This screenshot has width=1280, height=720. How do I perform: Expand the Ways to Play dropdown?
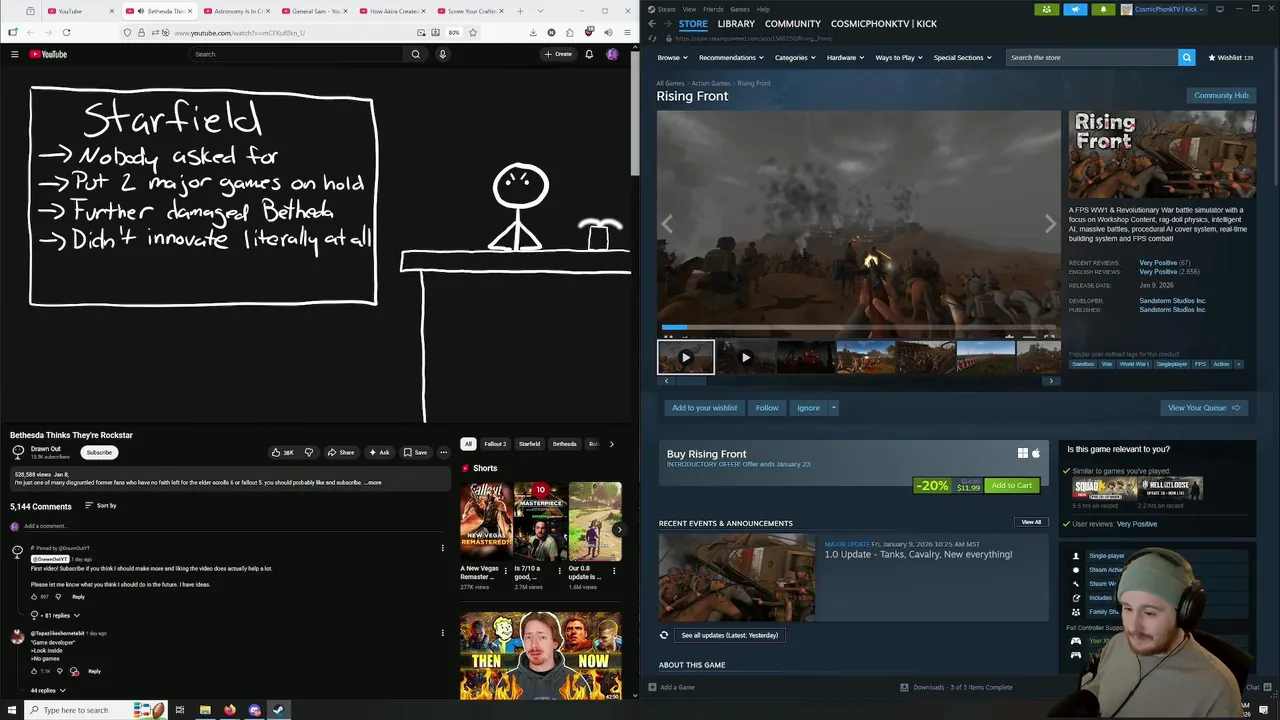[x=899, y=57]
